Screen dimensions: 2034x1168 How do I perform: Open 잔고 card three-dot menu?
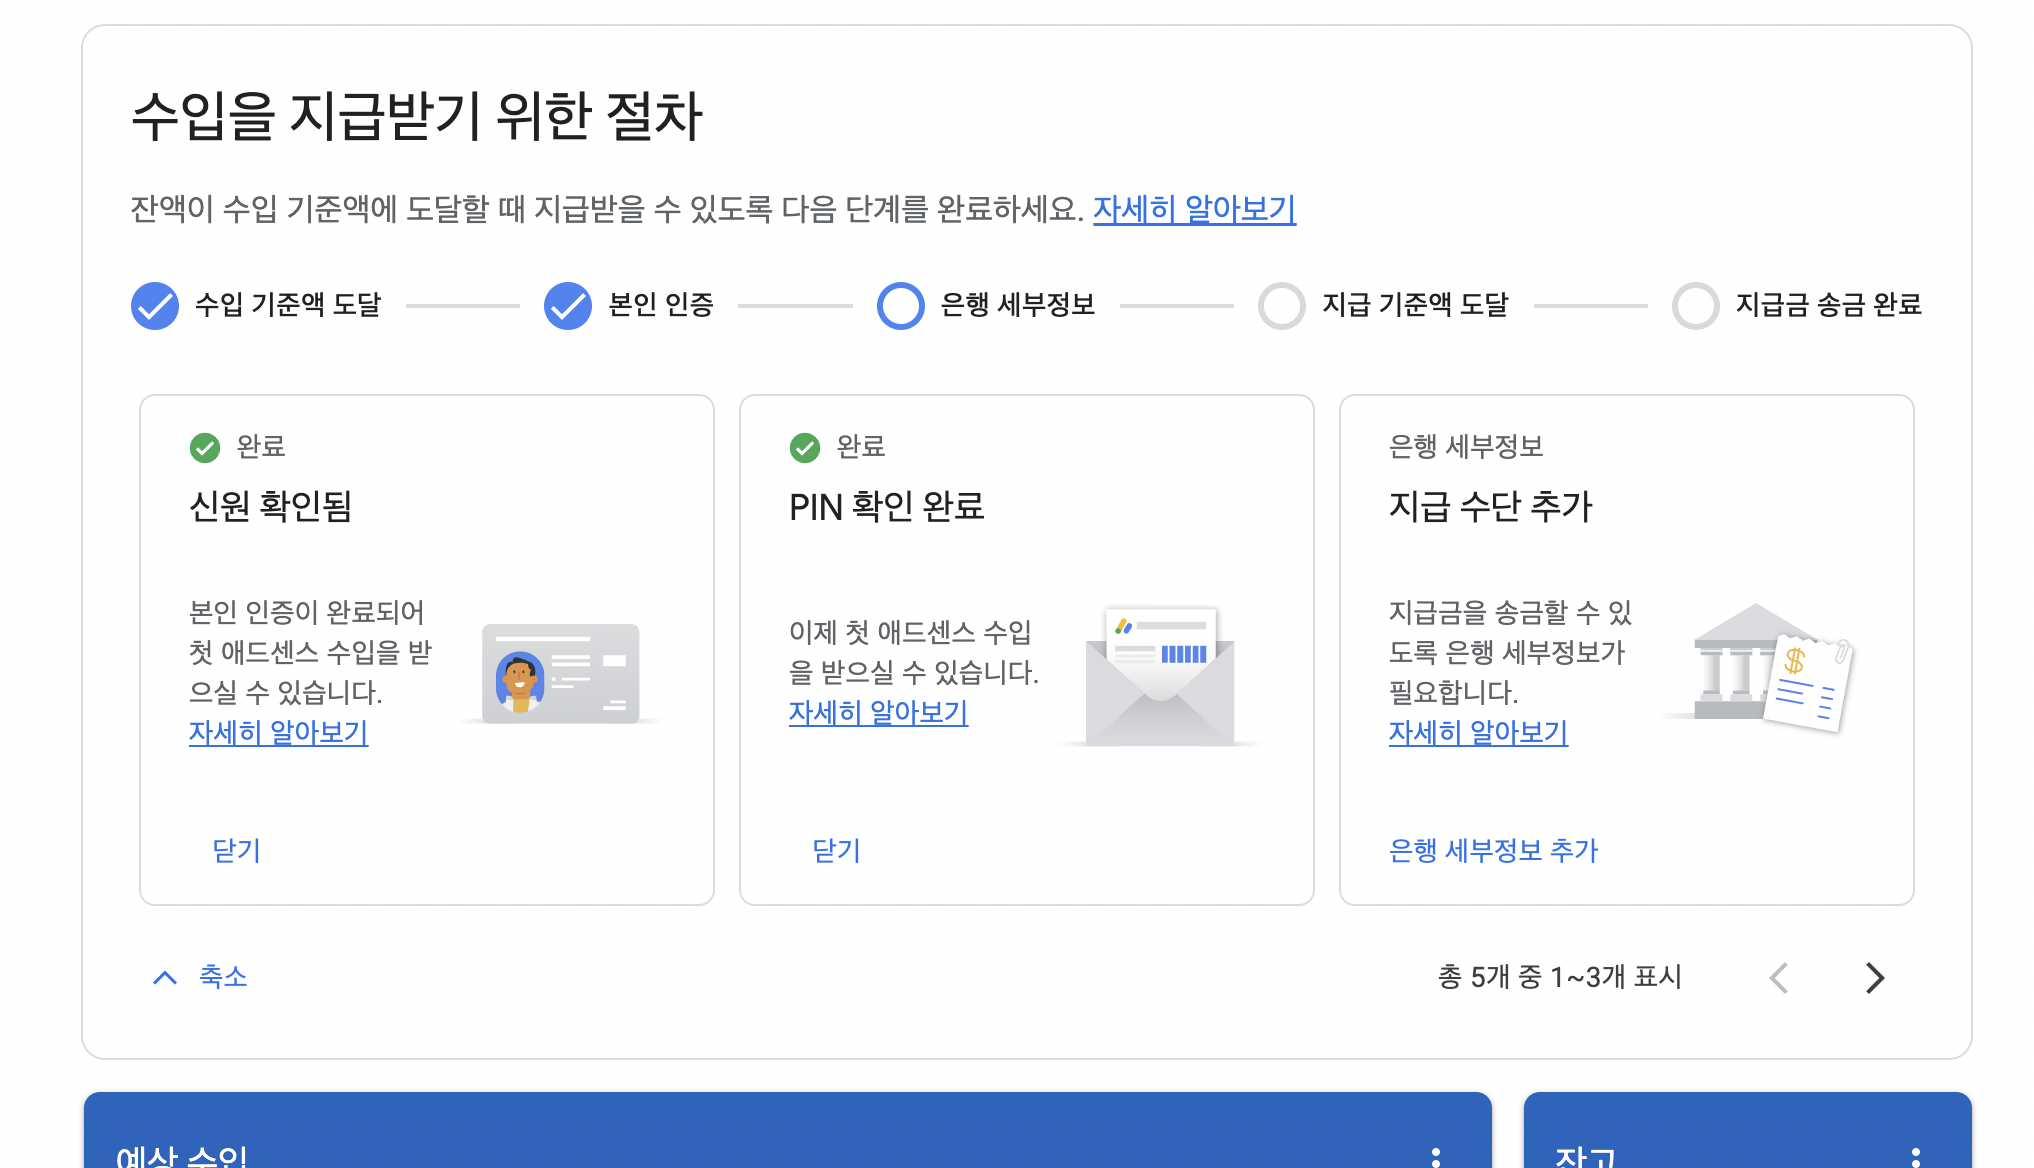click(1915, 1157)
